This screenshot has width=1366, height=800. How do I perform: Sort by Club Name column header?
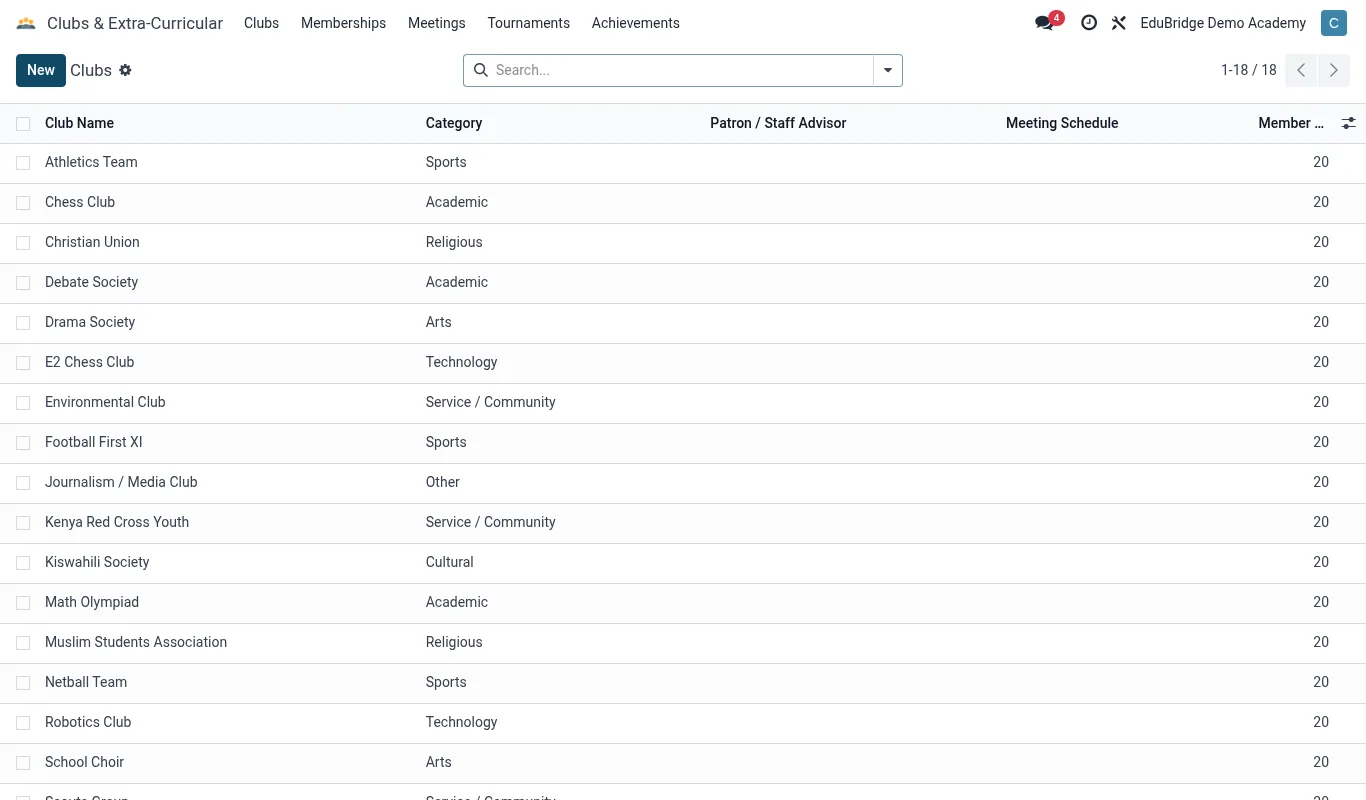[x=79, y=123]
